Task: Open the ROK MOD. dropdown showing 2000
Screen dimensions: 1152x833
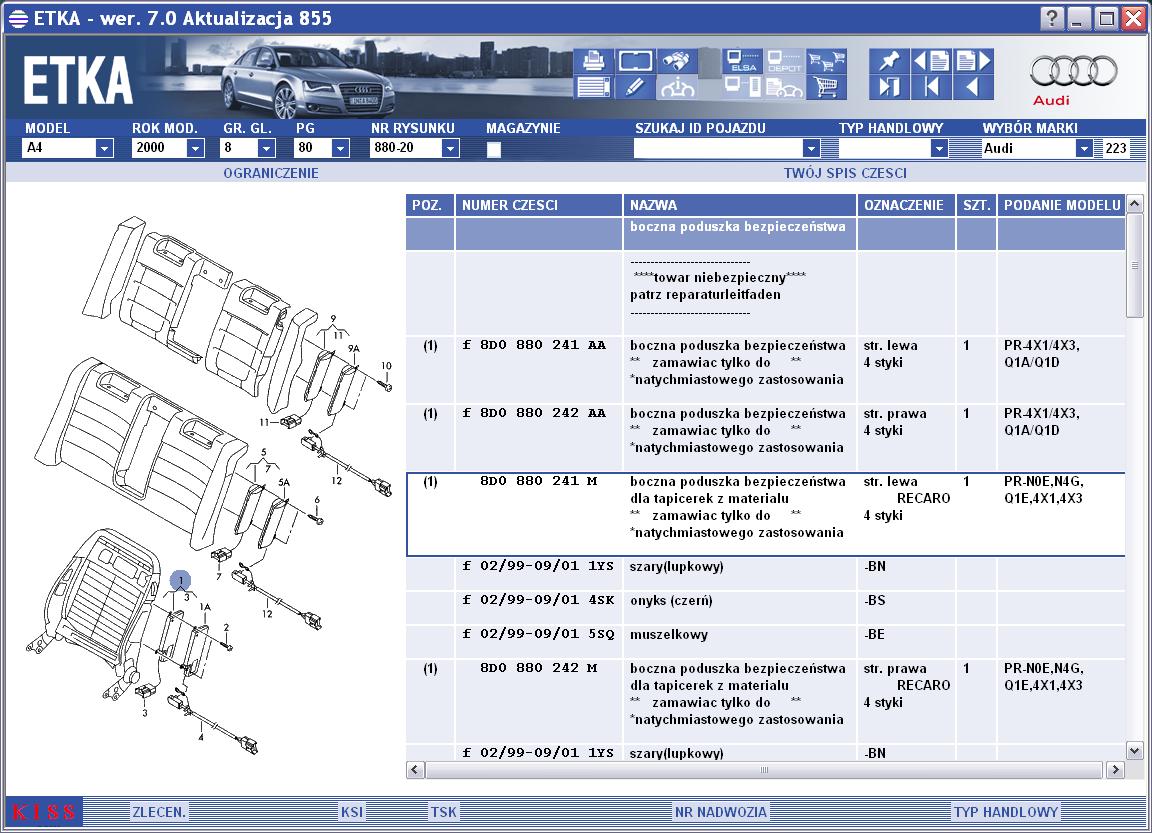Action: tap(195, 148)
